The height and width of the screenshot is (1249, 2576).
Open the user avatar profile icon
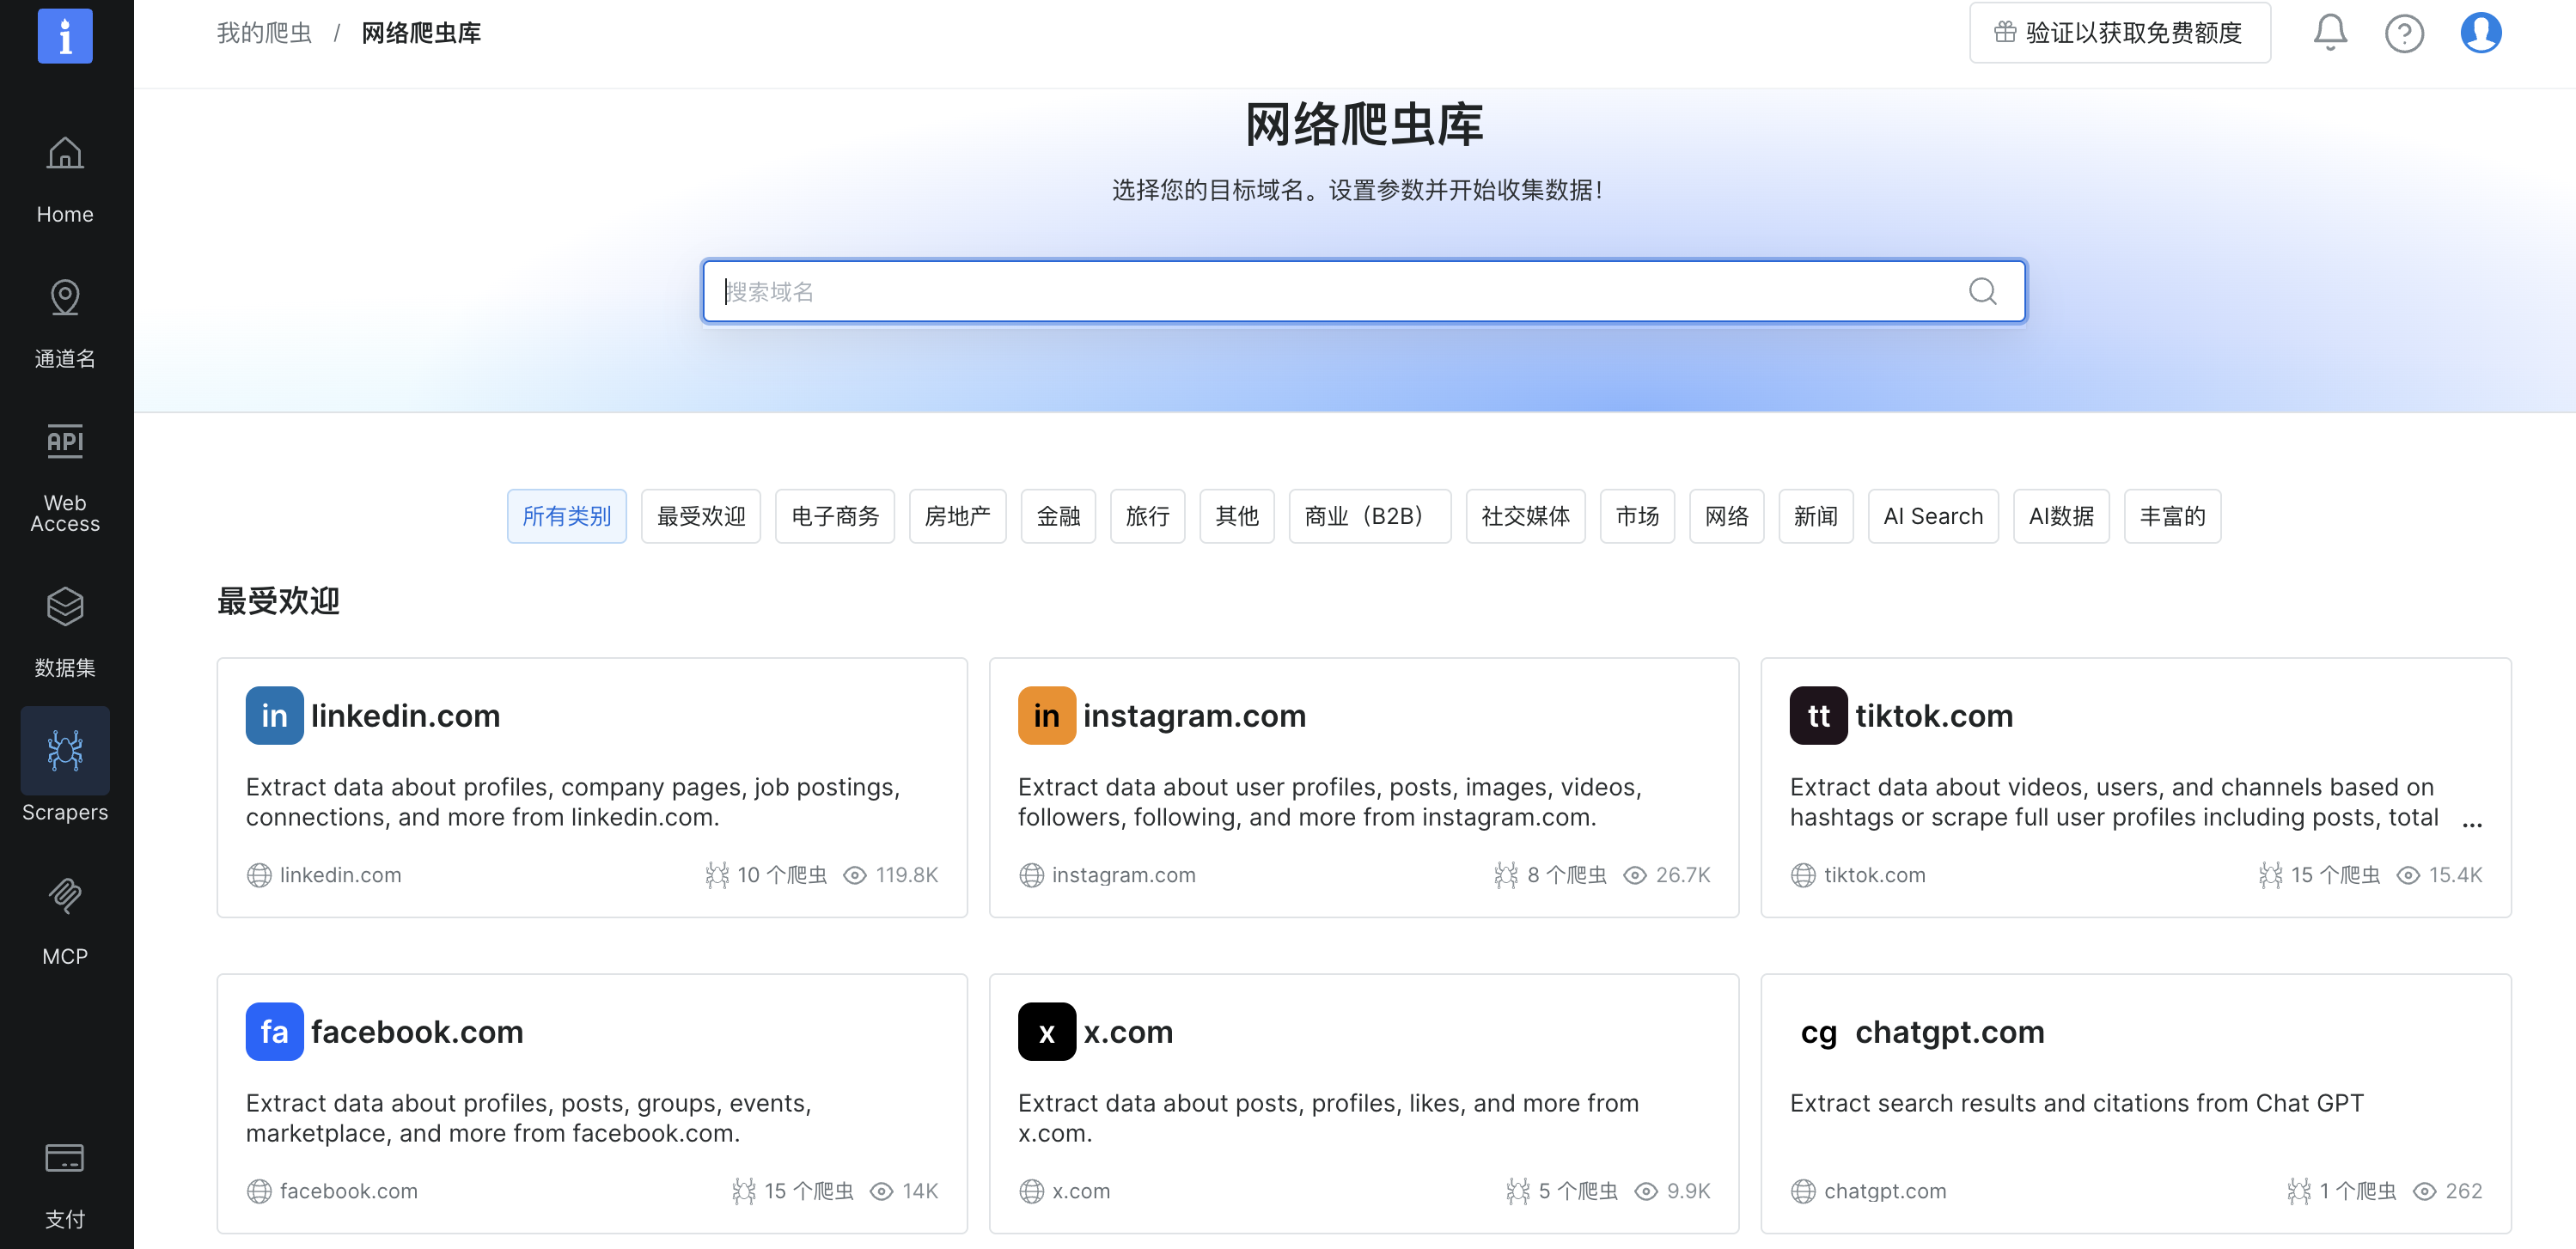[2480, 33]
